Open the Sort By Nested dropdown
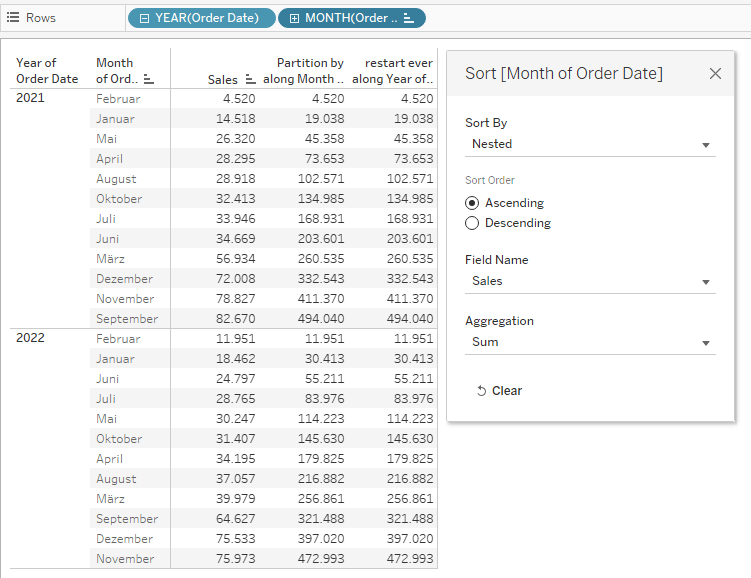 coord(590,144)
